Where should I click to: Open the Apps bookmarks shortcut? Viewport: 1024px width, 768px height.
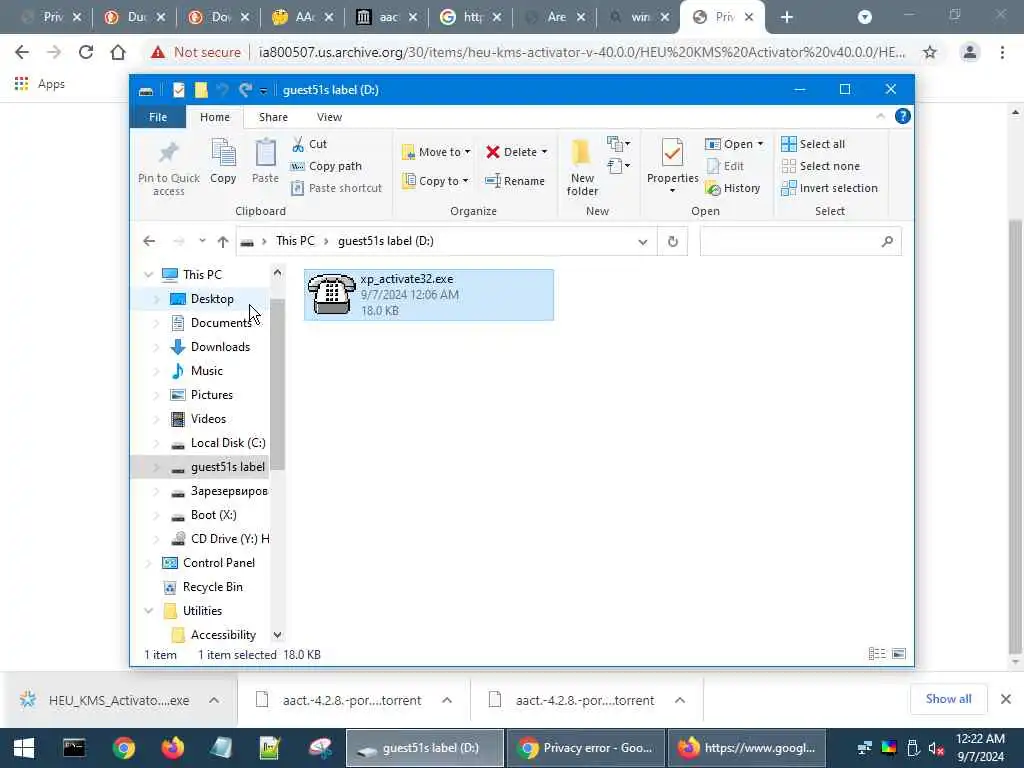[x=40, y=84]
